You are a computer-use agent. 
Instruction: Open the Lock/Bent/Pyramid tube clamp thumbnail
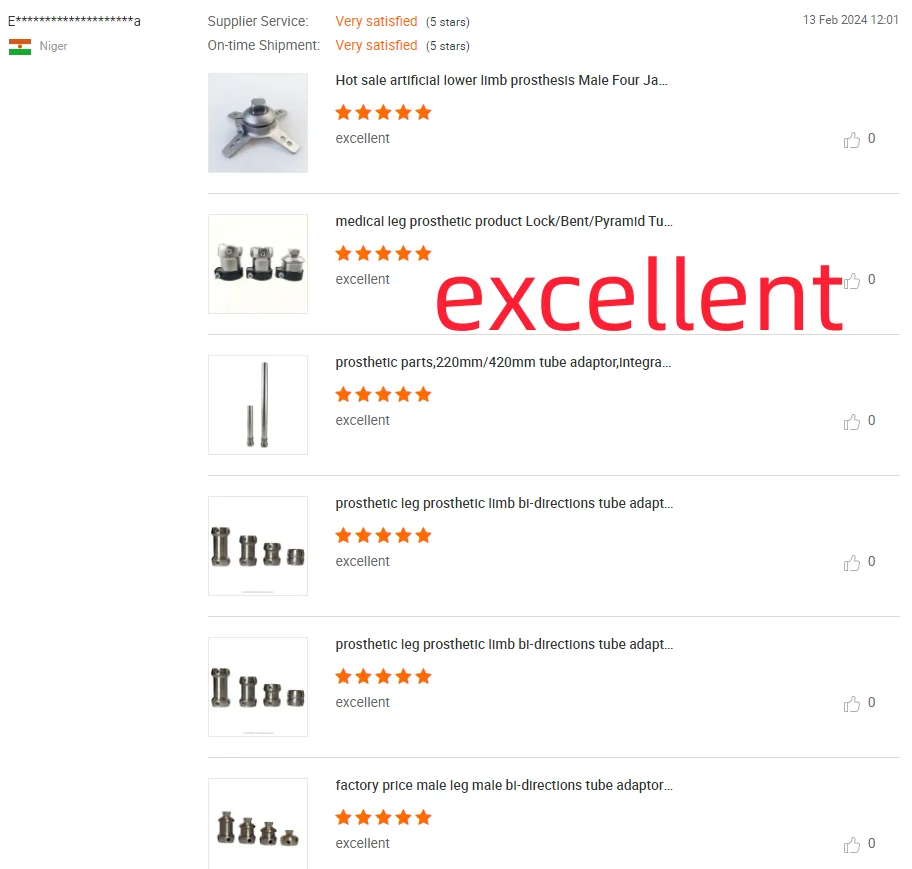258,264
